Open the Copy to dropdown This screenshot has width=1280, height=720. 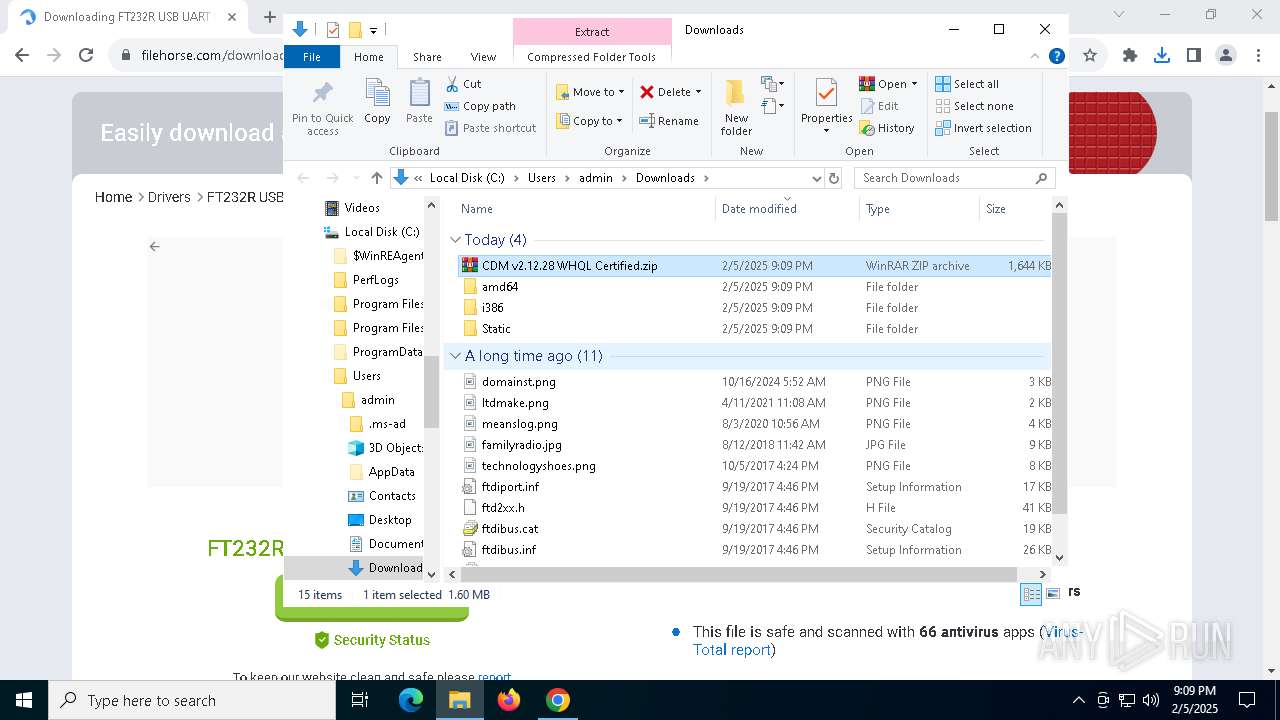pyautogui.click(x=590, y=121)
